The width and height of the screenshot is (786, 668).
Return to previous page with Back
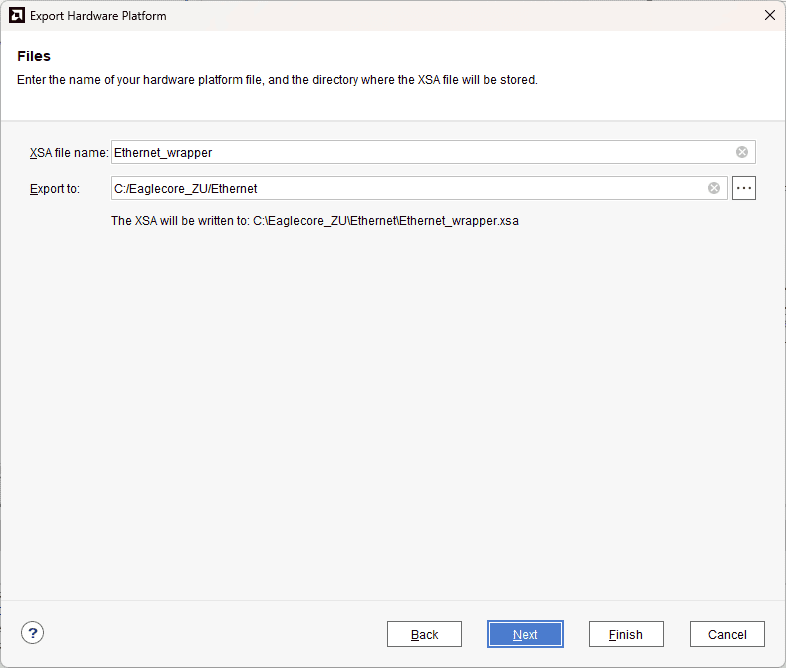click(x=424, y=634)
